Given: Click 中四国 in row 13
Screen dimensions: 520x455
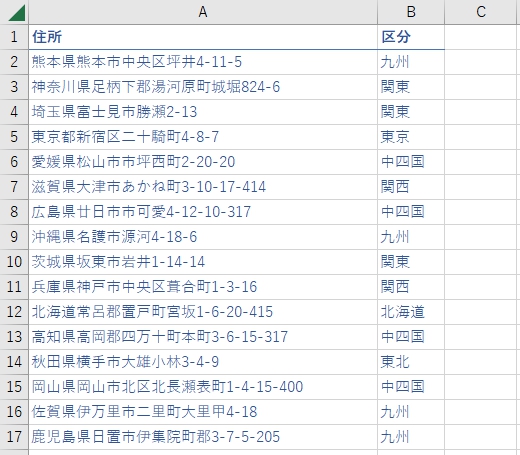Looking at the screenshot, I should (x=411, y=337).
